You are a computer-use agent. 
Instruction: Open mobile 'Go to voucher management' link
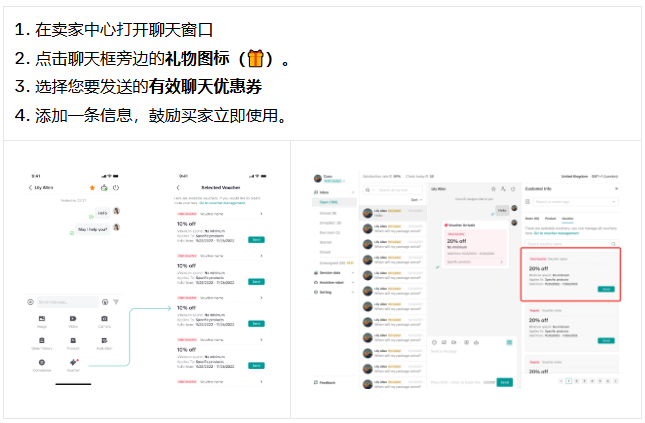pyautogui.click(x=222, y=203)
